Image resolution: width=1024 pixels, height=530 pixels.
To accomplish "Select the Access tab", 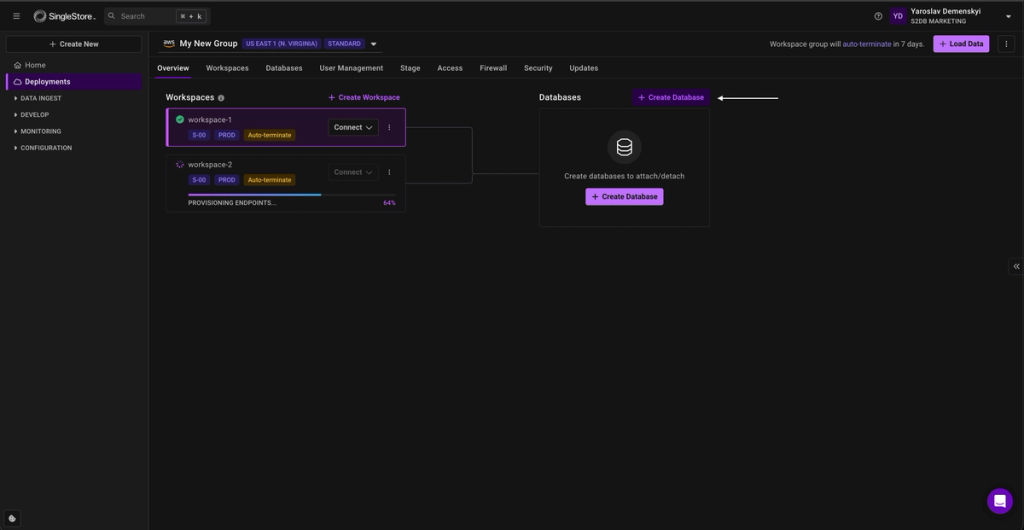I will point(450,68).
